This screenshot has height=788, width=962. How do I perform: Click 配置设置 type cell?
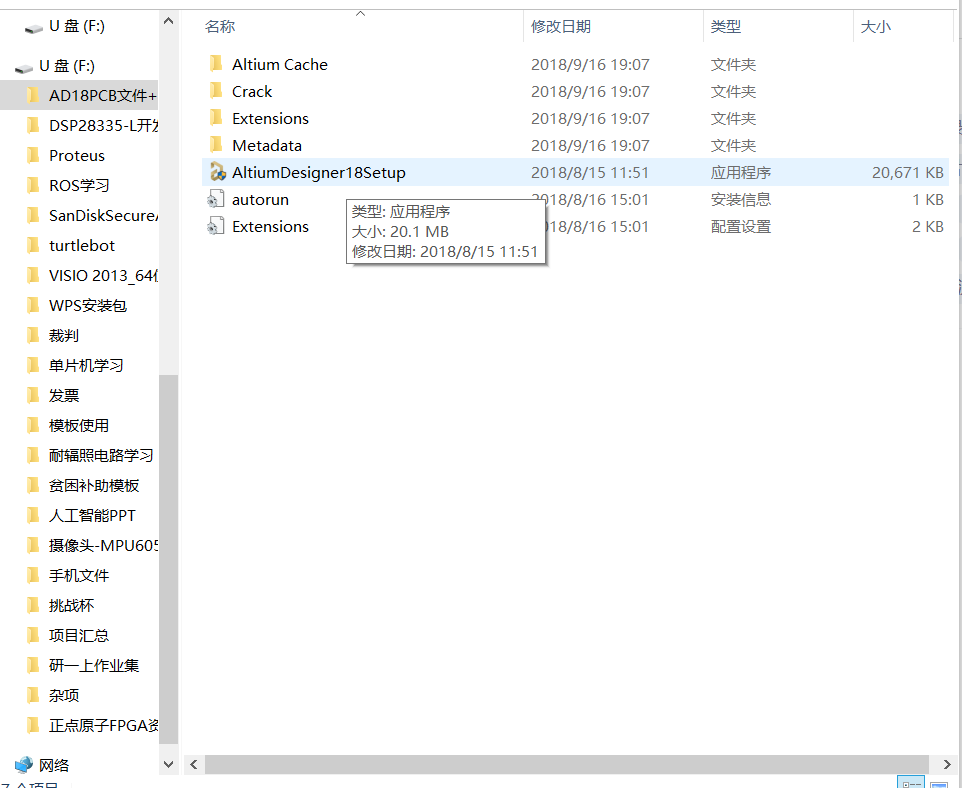coord(741,226)
